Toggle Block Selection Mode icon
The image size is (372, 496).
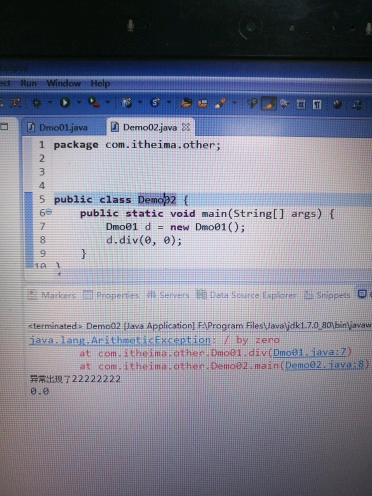point(301,104)
